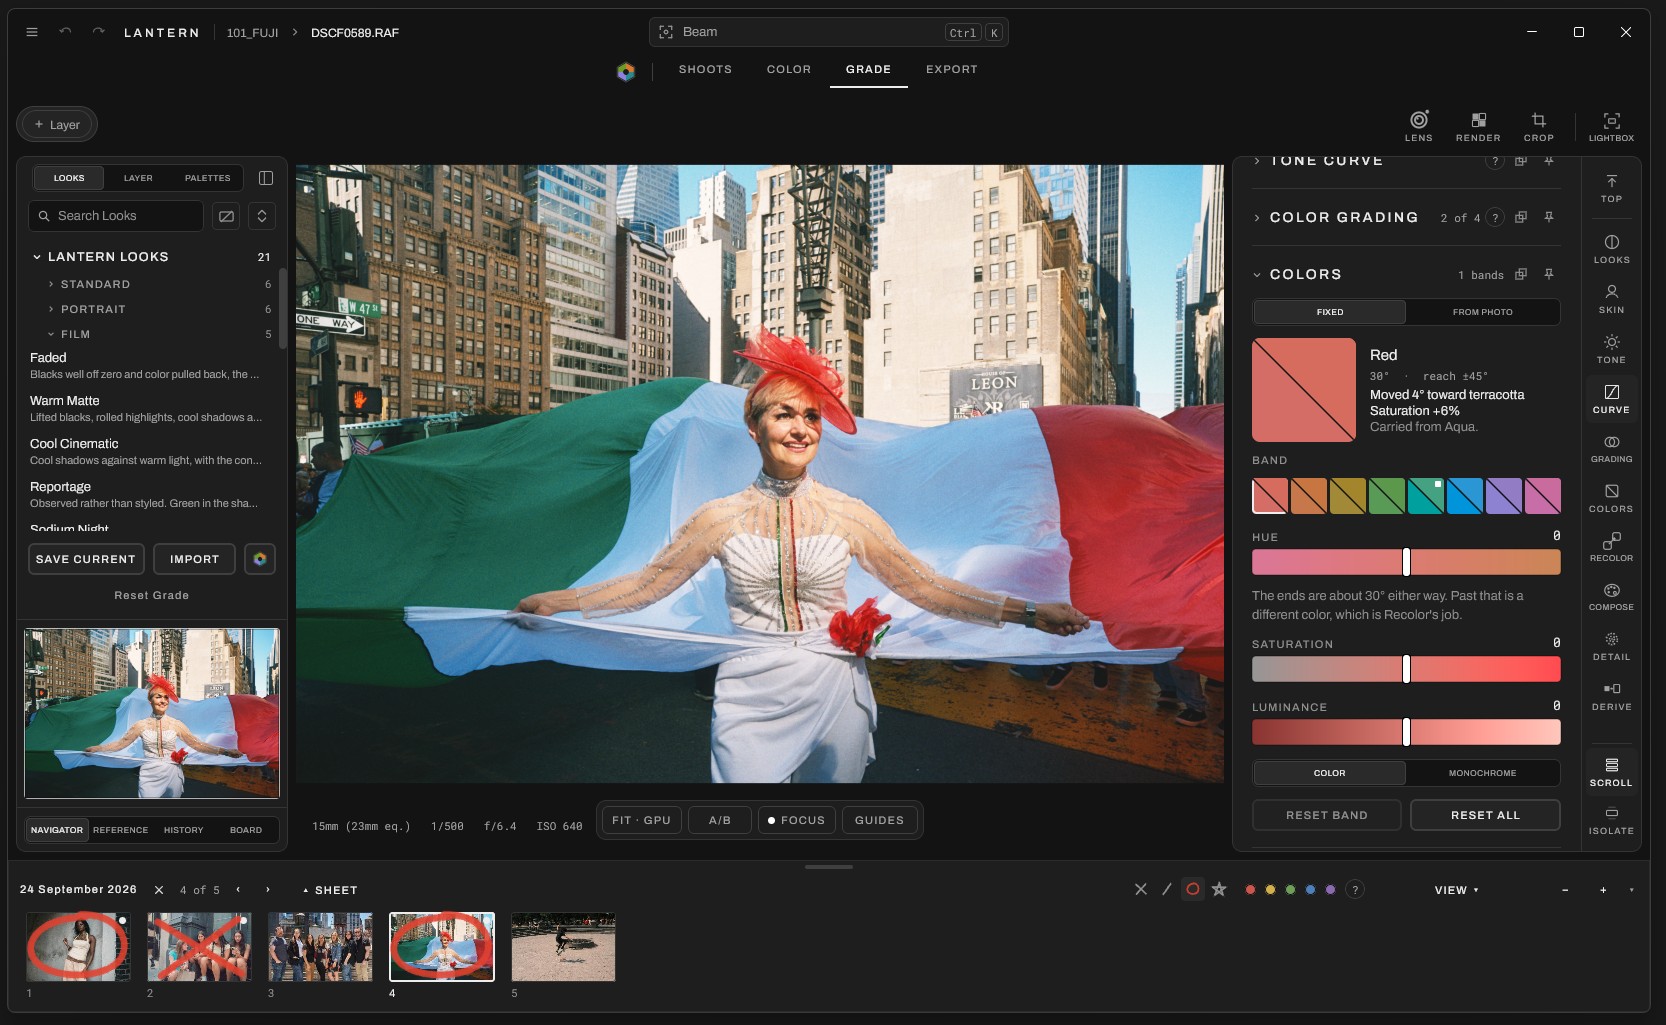The width and height of the screenshot is (1666, 1025).
Task: Switch to the Shoots tab
Action: pos(705,69)
